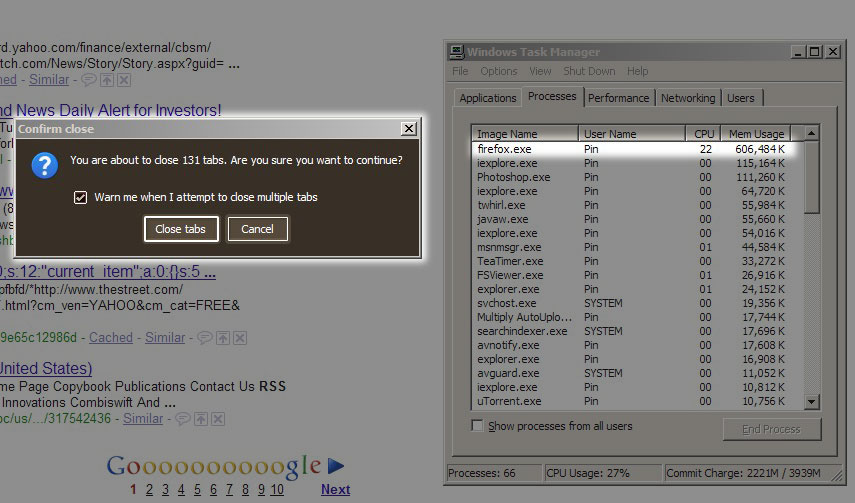The image size is (855, 503).
Task: Click Cancel in the Confirm close dialog
Action: pyautogui.click(x=257, y=229)
